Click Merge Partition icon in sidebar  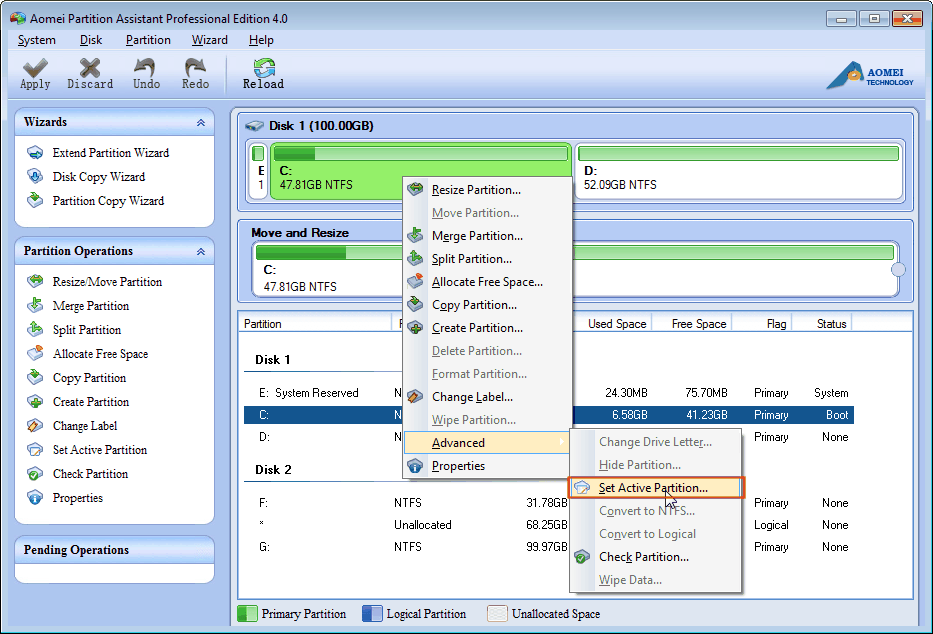tap(35, 305)
